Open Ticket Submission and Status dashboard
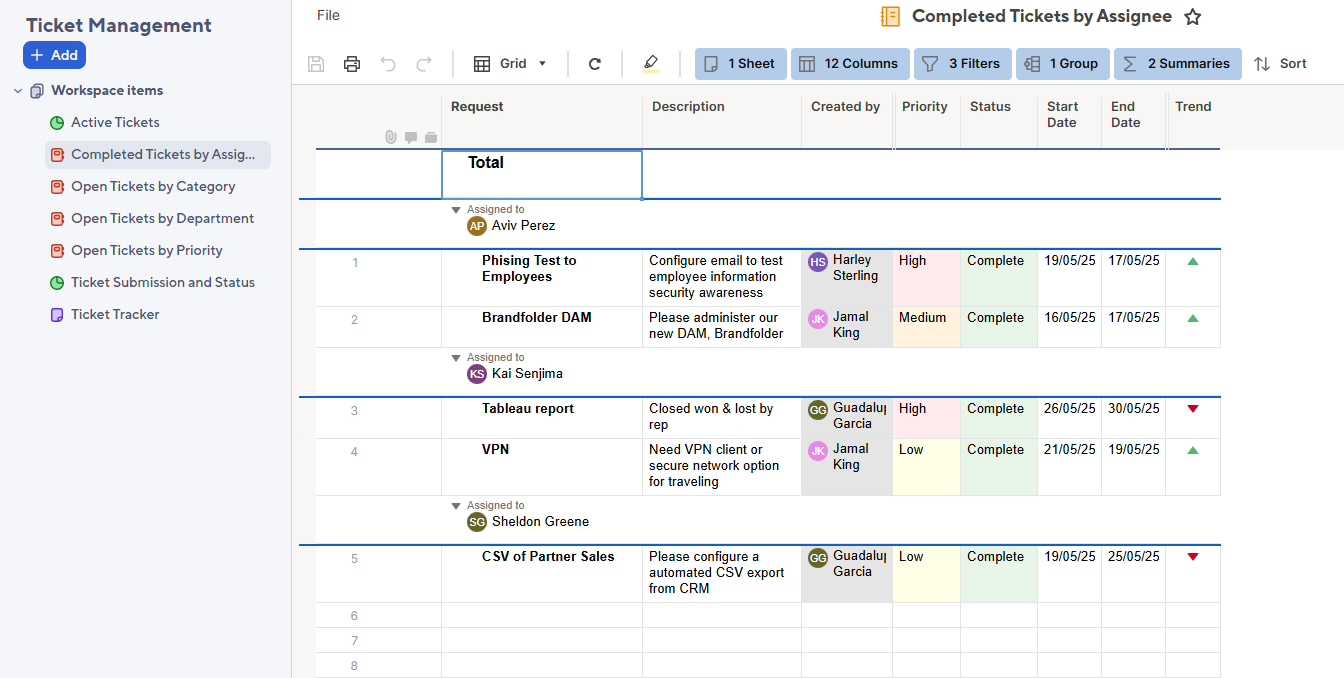The width and height of the screenshot is (1344, 678). (163, 283)
